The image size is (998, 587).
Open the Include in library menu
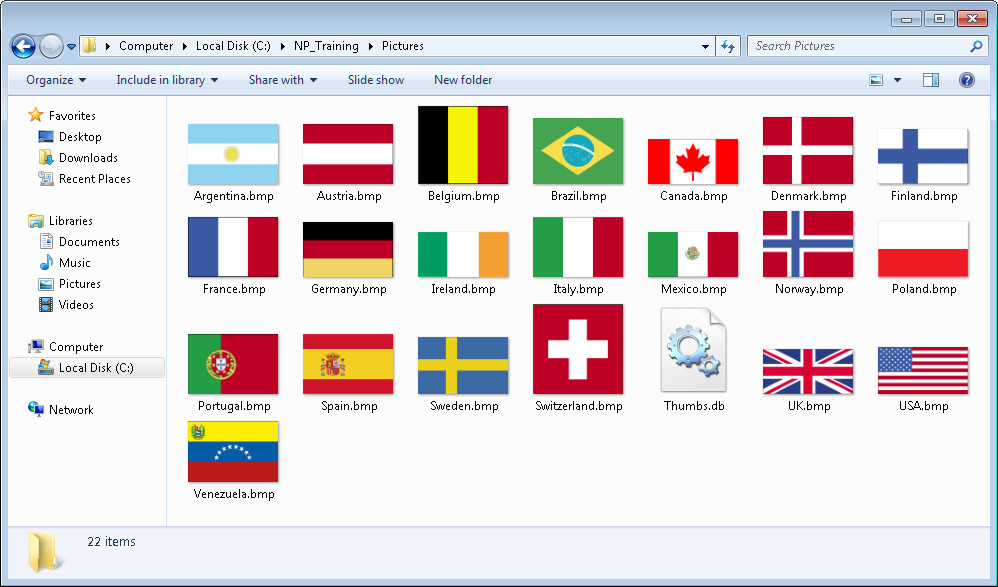(166, 80)
